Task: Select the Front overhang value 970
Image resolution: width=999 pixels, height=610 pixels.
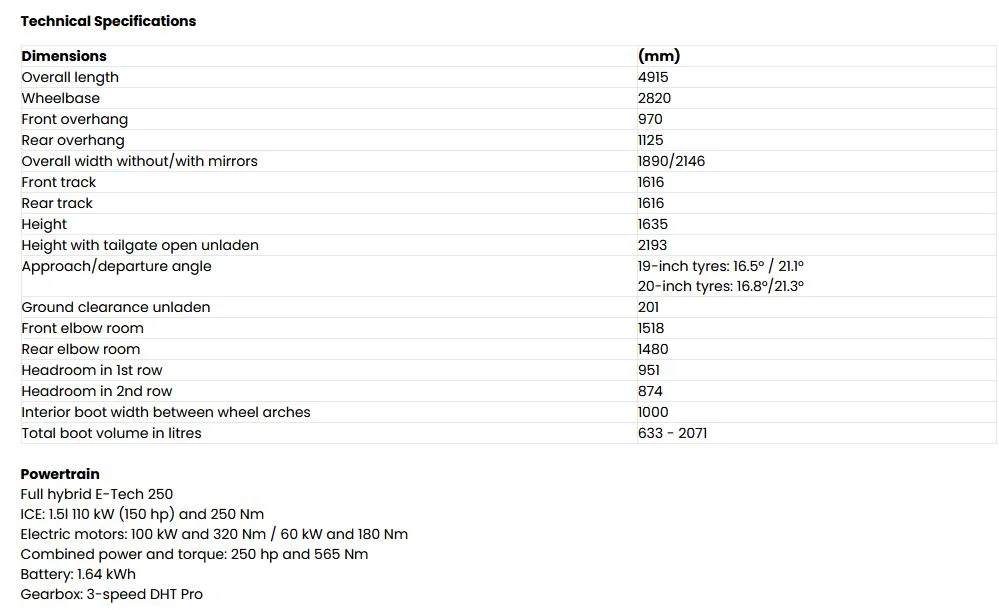Action: point(650,119)
